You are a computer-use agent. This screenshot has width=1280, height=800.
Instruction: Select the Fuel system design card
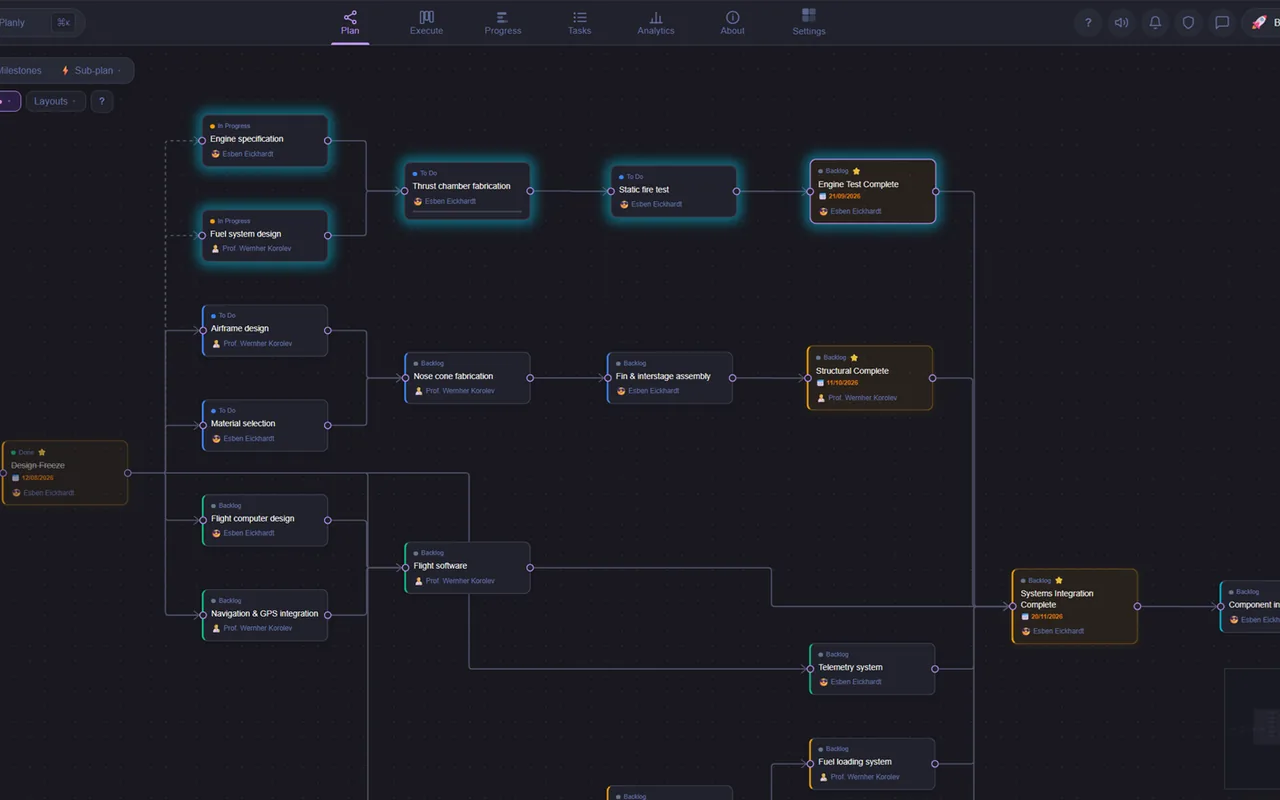pos(265,235)
